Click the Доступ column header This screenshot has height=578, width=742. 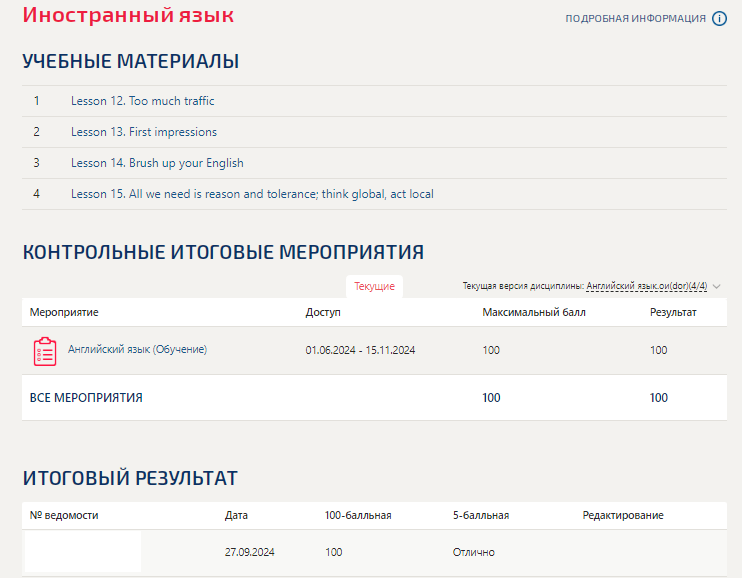(x=323, y=312)
